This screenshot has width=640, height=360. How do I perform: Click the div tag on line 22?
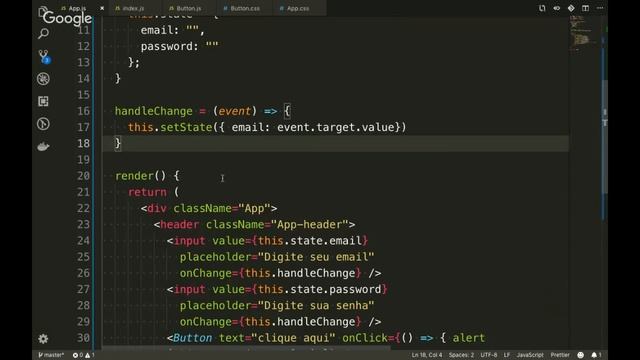(x=157, y=208)
